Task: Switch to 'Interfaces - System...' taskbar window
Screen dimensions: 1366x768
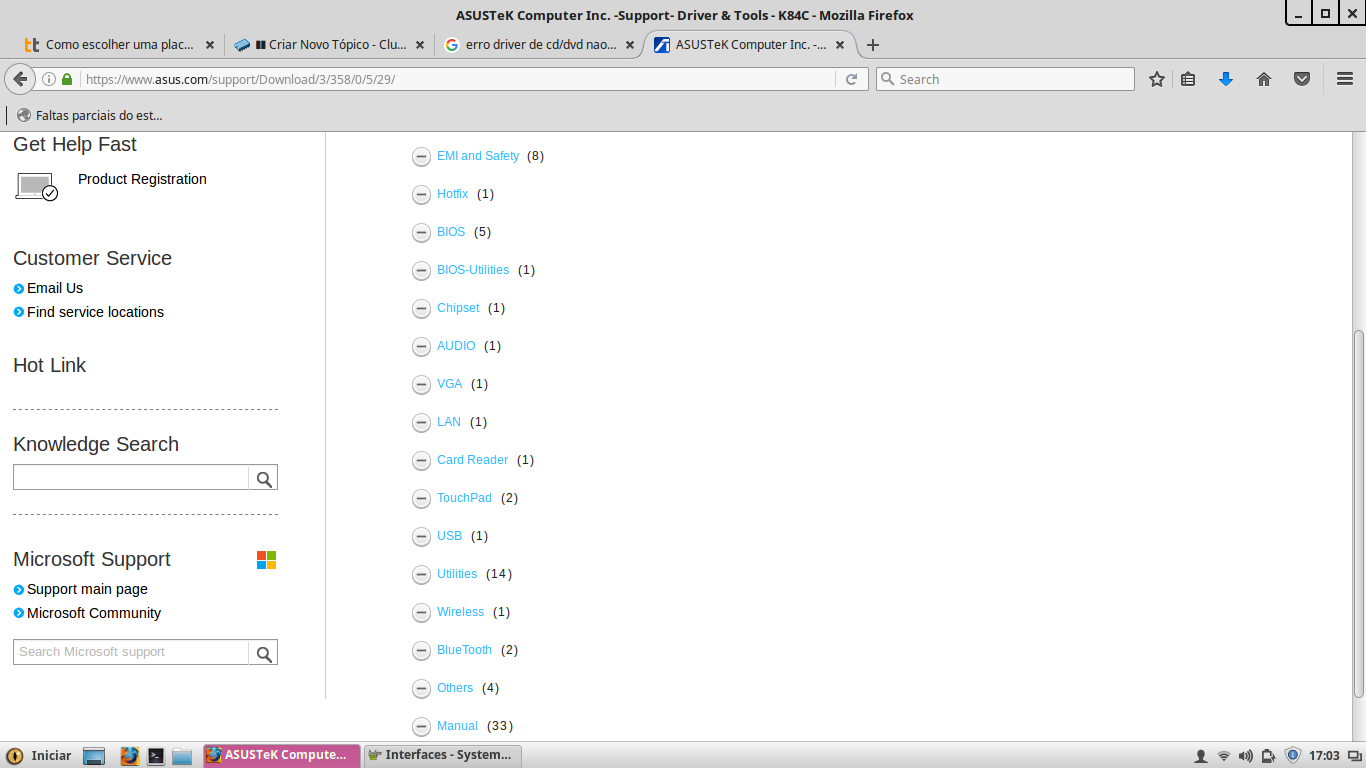Action: [x=442, y=755]
